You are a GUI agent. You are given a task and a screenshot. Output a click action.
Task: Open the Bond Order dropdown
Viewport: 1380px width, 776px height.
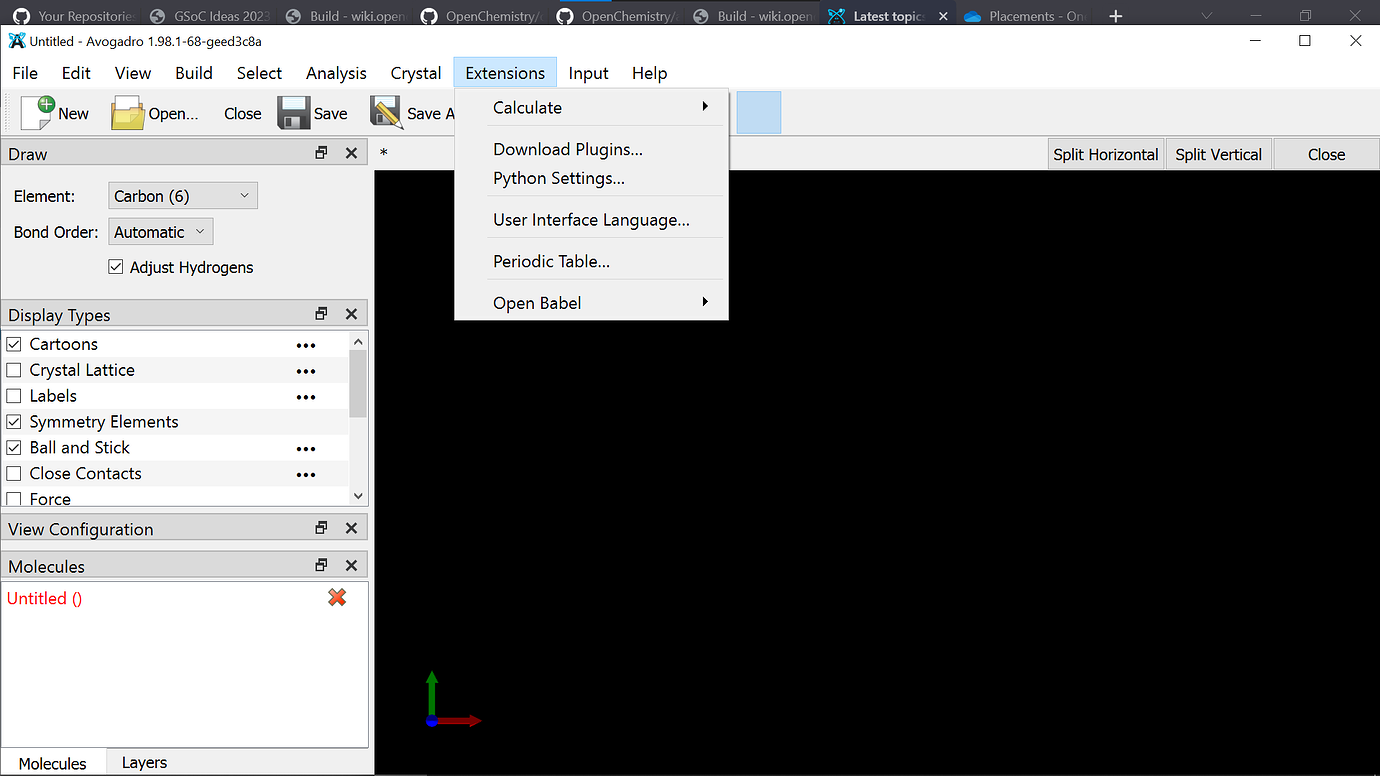pyautogui.click(x=160, y=231)
